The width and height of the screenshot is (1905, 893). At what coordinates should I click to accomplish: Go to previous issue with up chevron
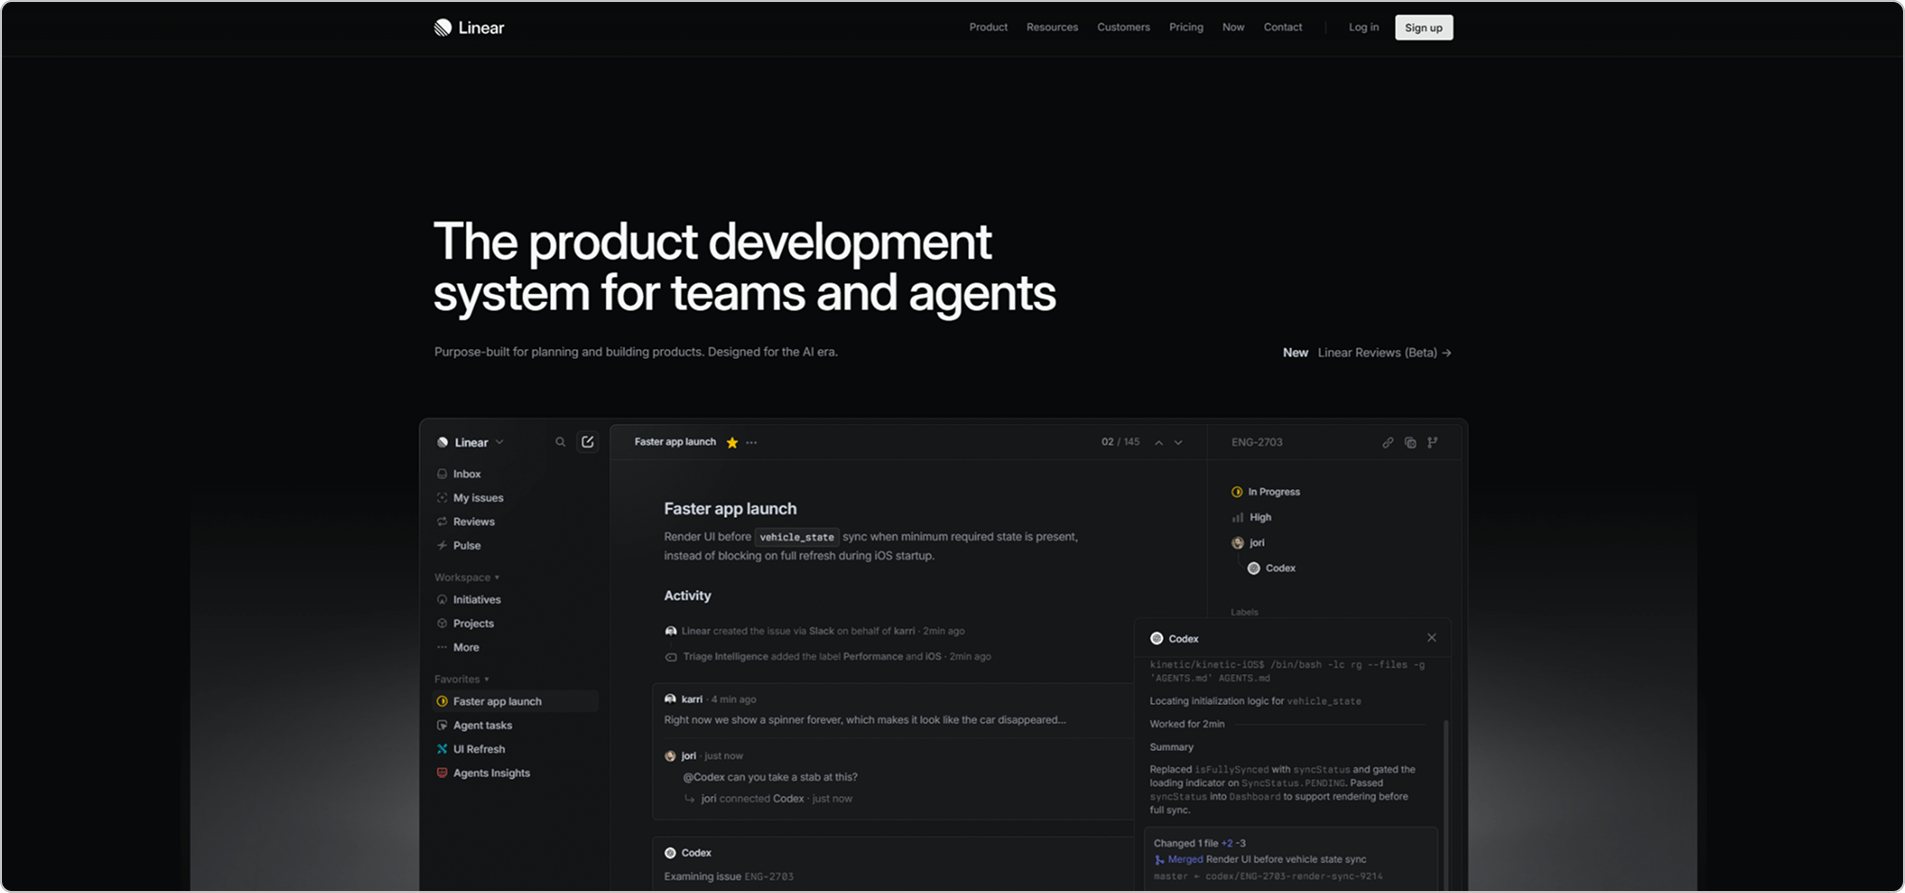point(1159,443)
